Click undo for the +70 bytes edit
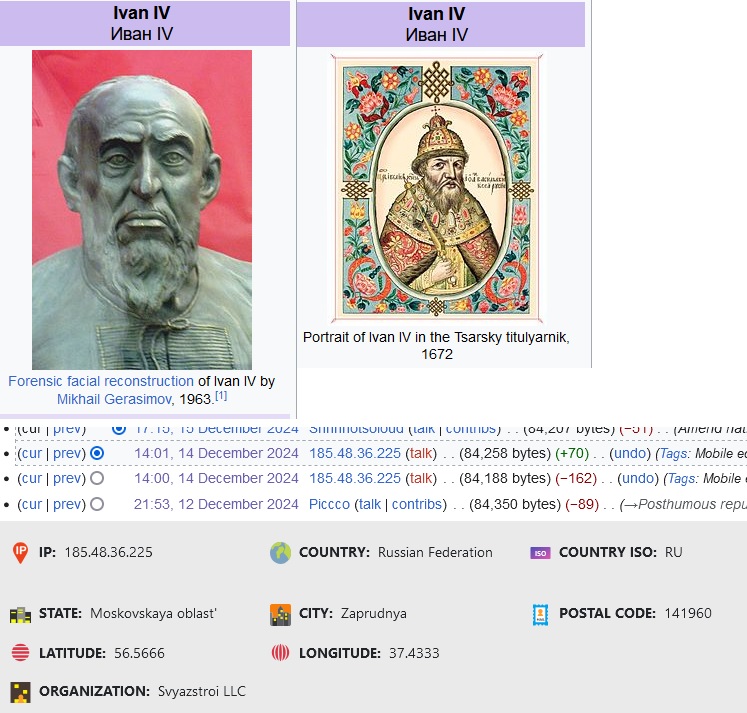 (630, 453)
